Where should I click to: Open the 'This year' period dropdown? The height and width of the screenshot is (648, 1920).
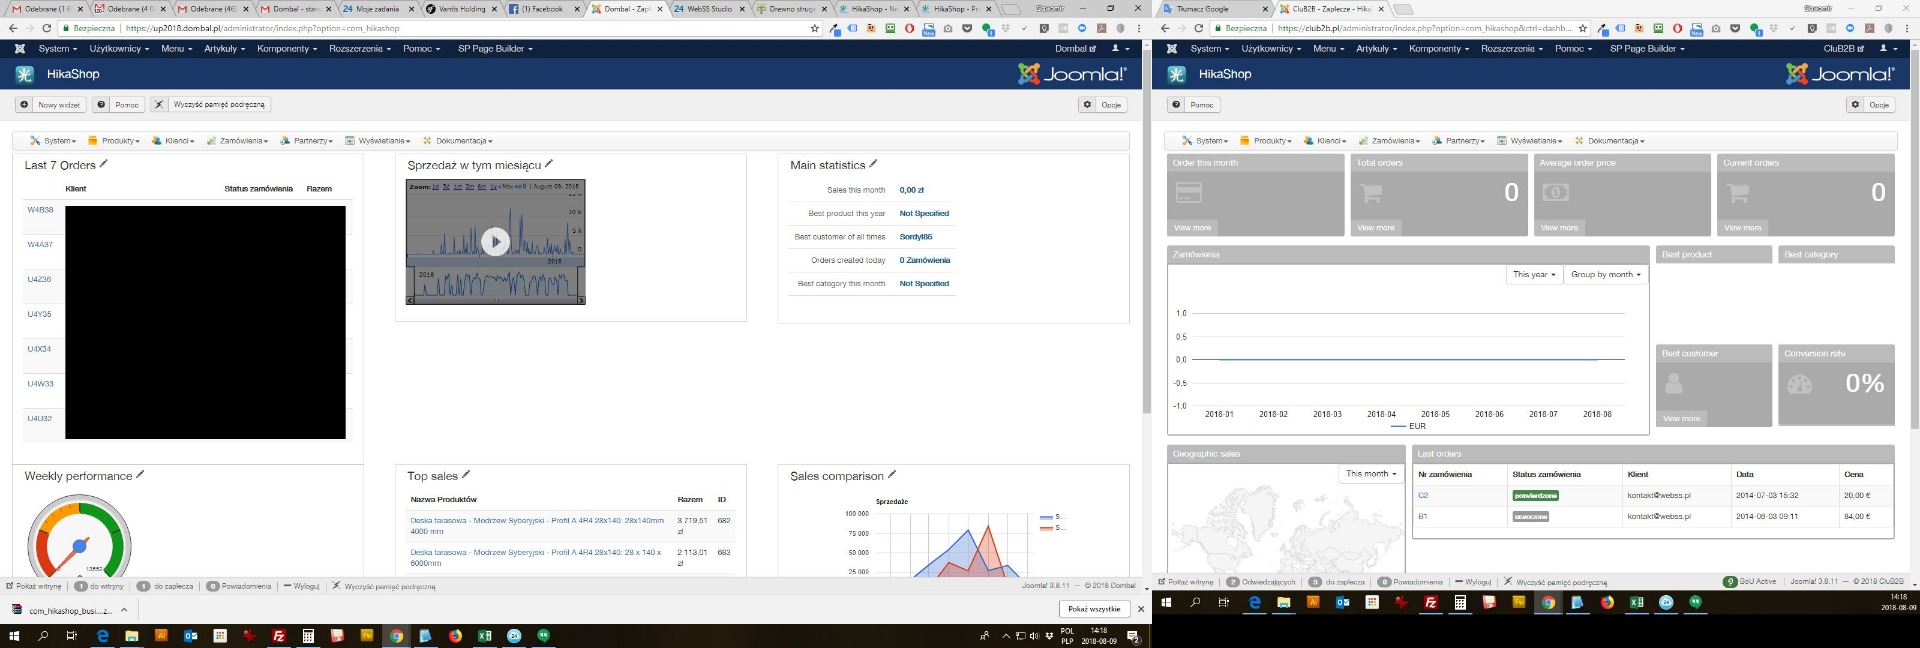coord(1534,274)
